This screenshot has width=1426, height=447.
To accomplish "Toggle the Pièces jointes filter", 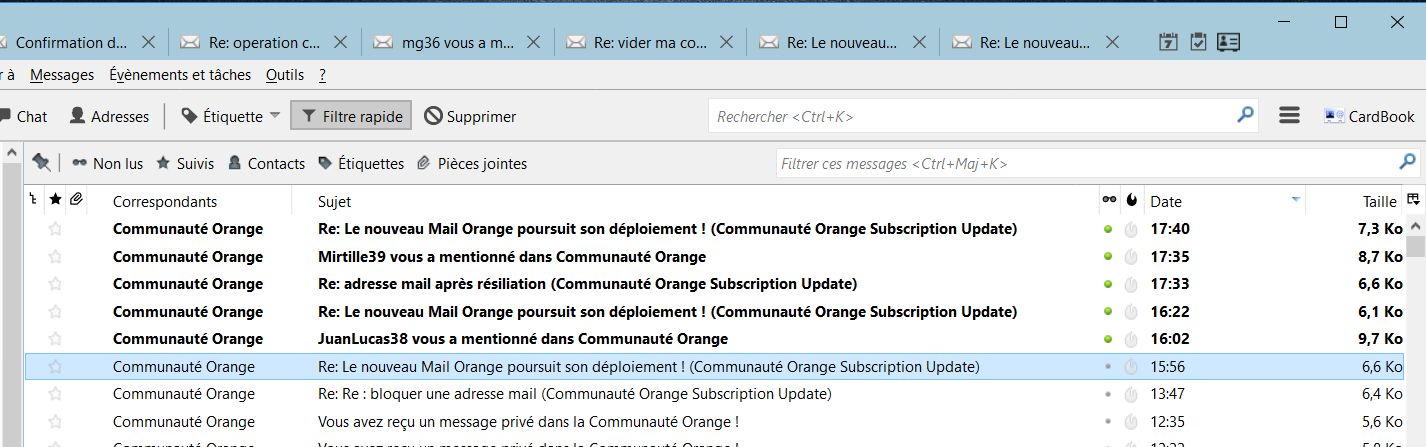I will pos(471,163).
